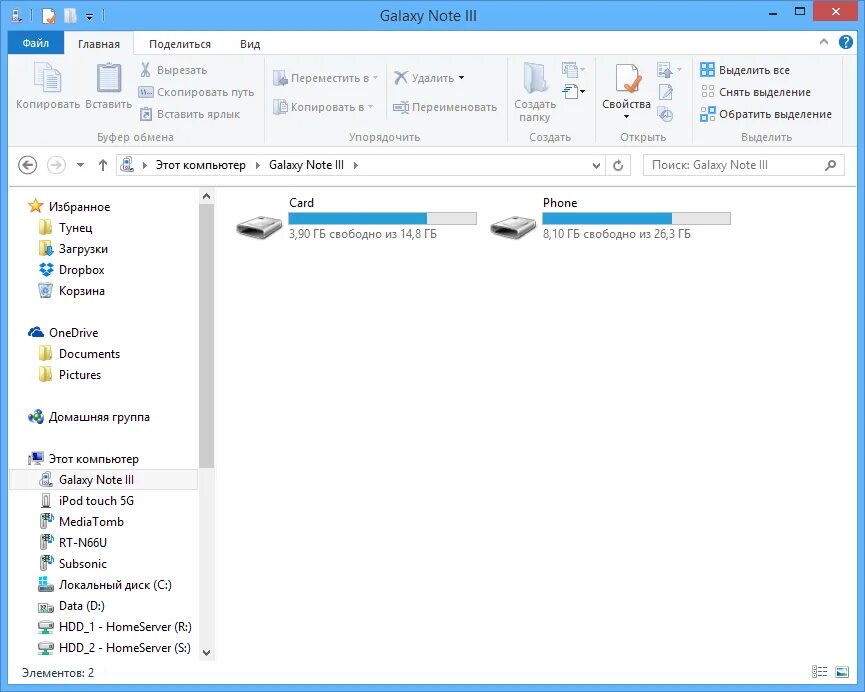
Task: Open the Help question mark icon
Action: click(845, 42)
